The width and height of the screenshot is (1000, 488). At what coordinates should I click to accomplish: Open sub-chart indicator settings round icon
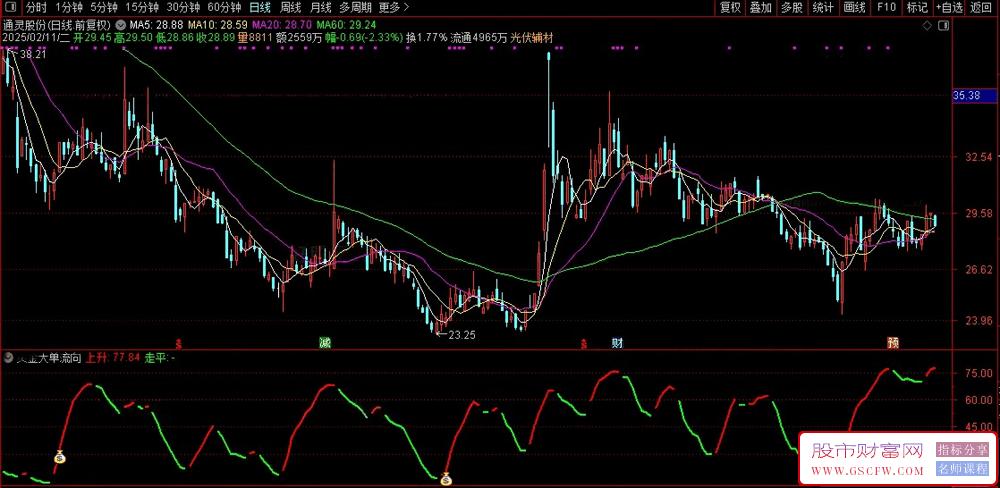[8, 359]
